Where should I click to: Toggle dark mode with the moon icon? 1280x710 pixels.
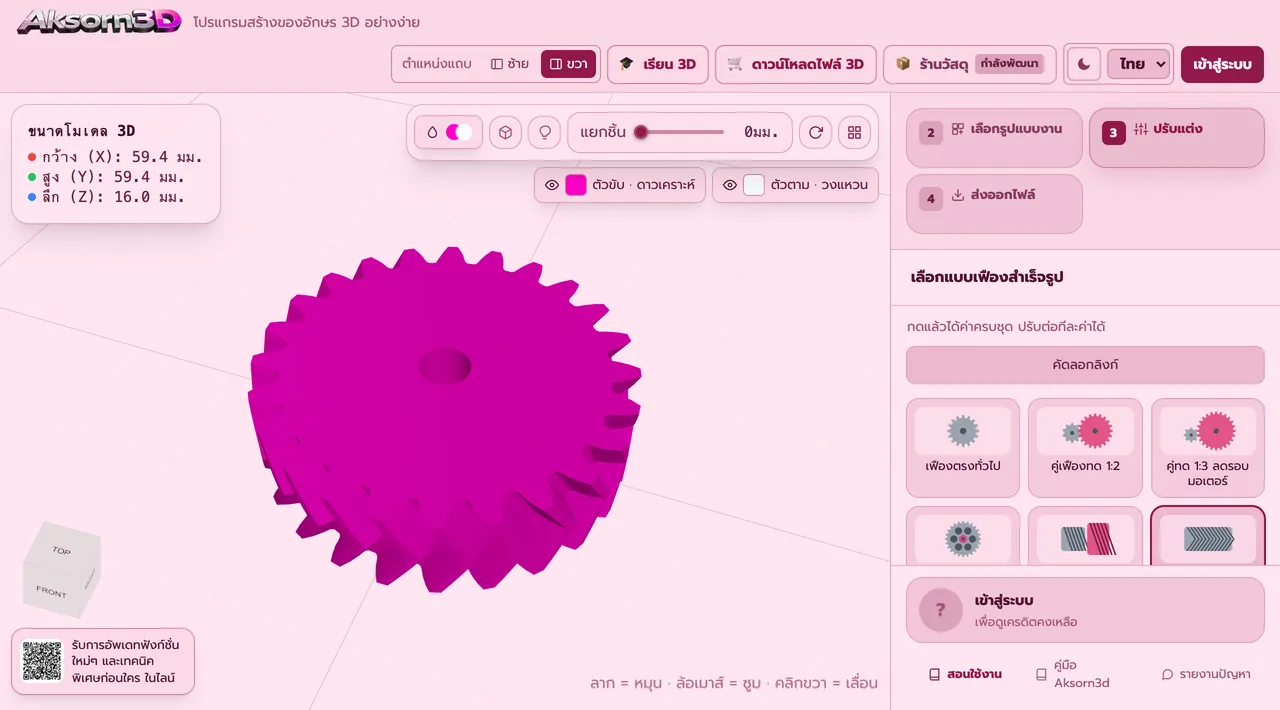(x=1084, y=64)
